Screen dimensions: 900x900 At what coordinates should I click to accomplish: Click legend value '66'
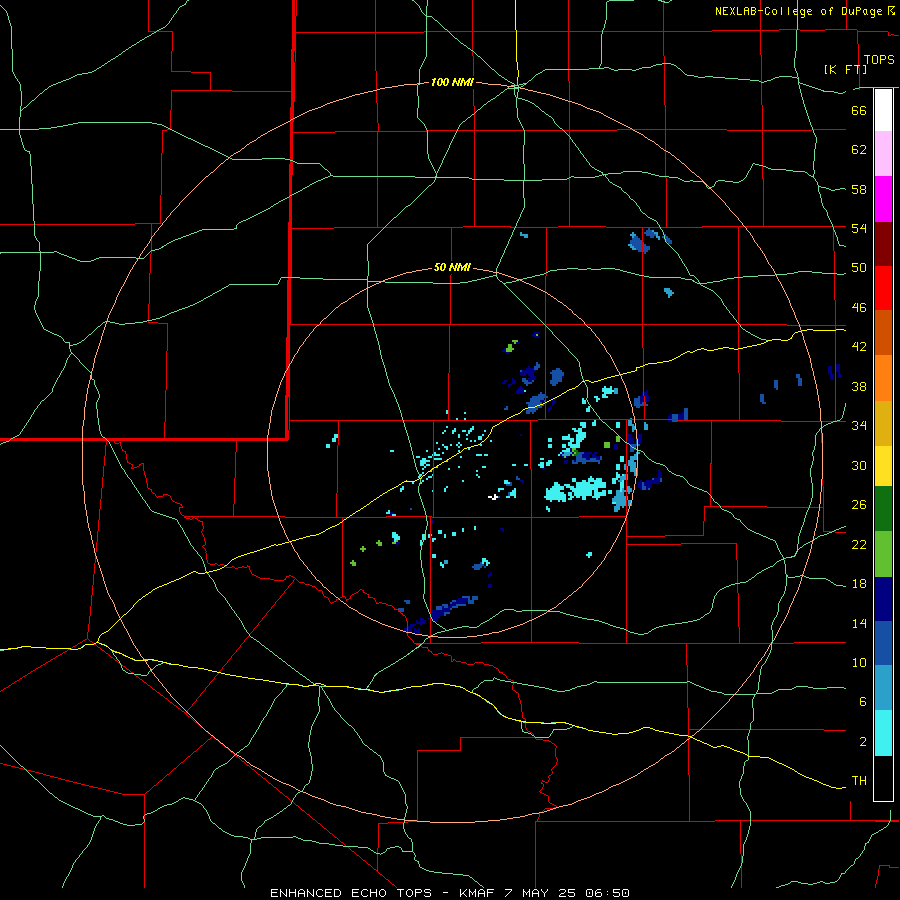pos(859,111)
